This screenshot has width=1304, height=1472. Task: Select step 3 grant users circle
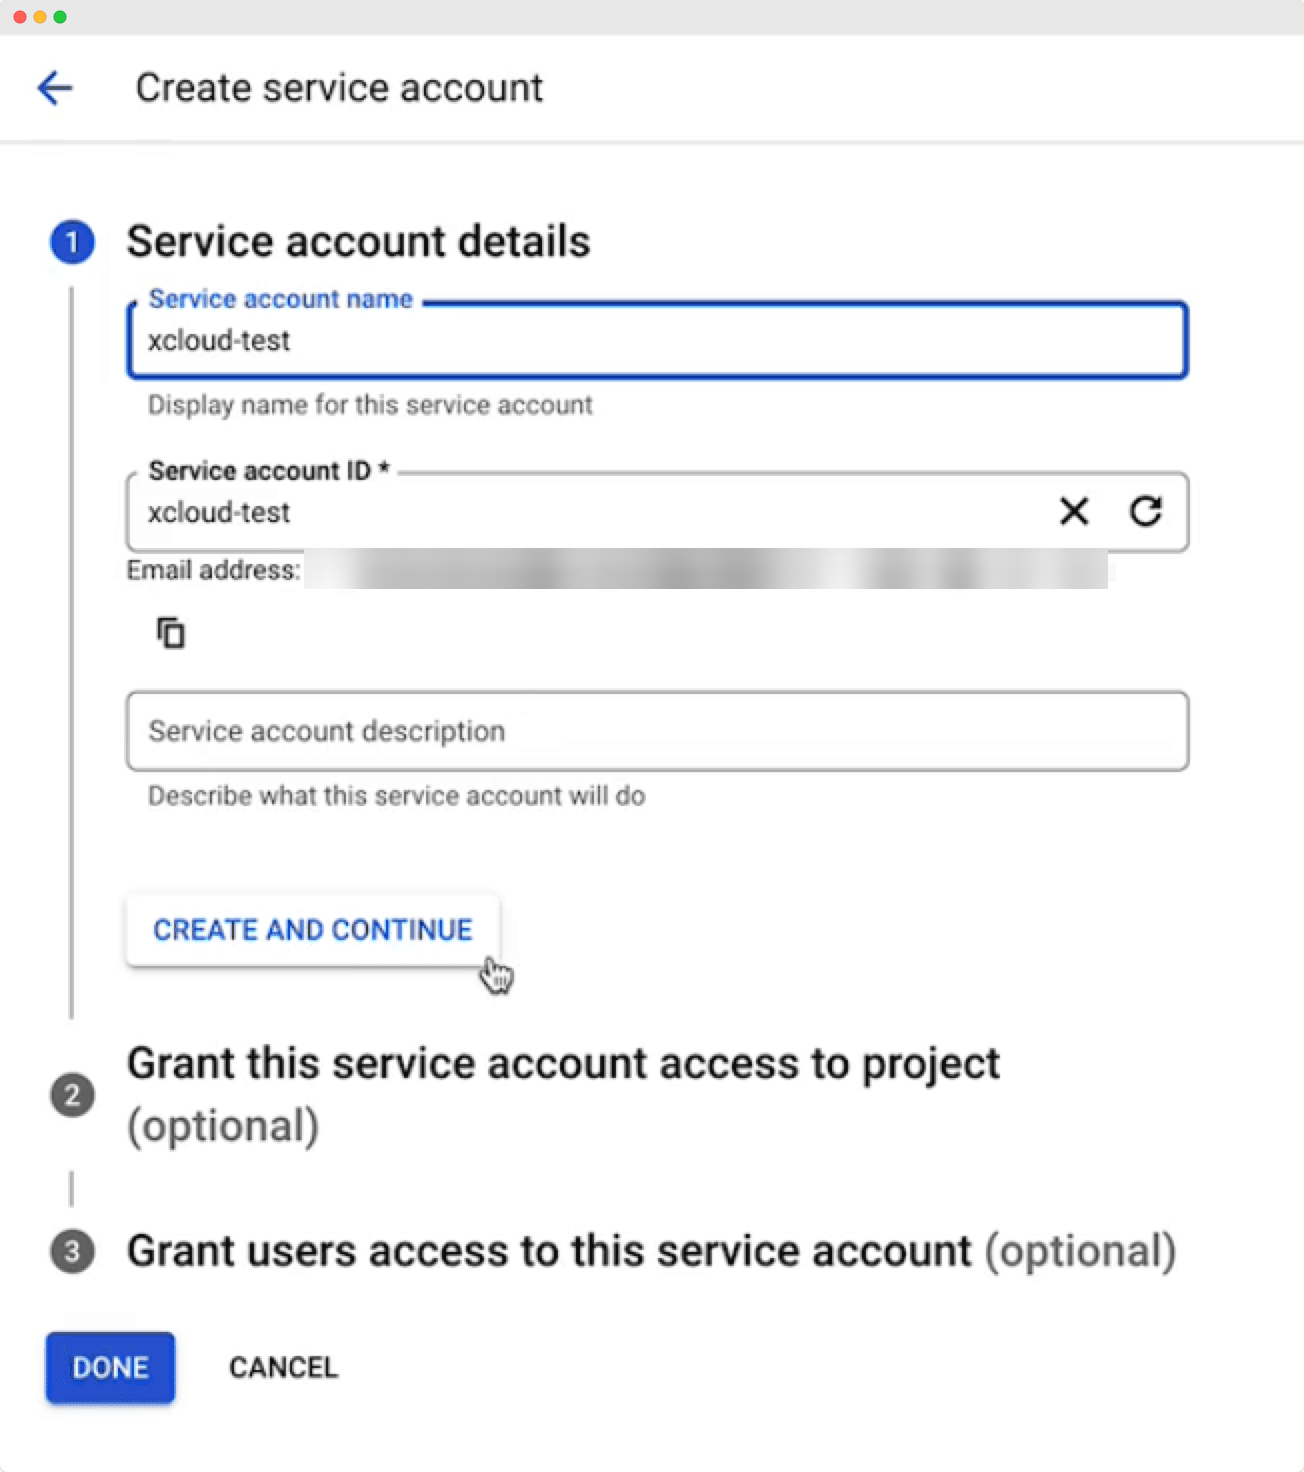point(71,1251)
